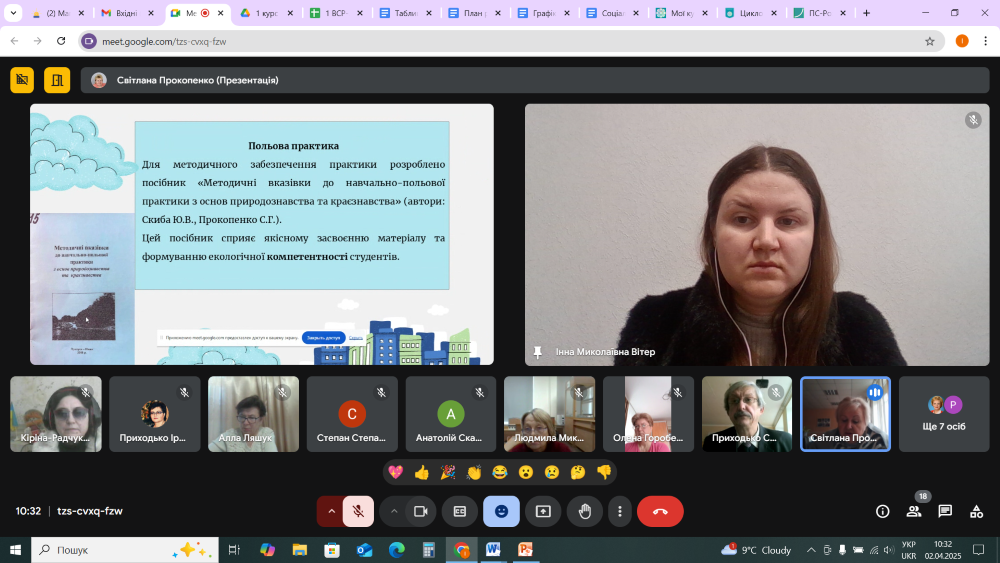This screenshot has height=563, width=1000.
Task: Switch to the '1 курс' Drive tab
Action: click(267, 13)
